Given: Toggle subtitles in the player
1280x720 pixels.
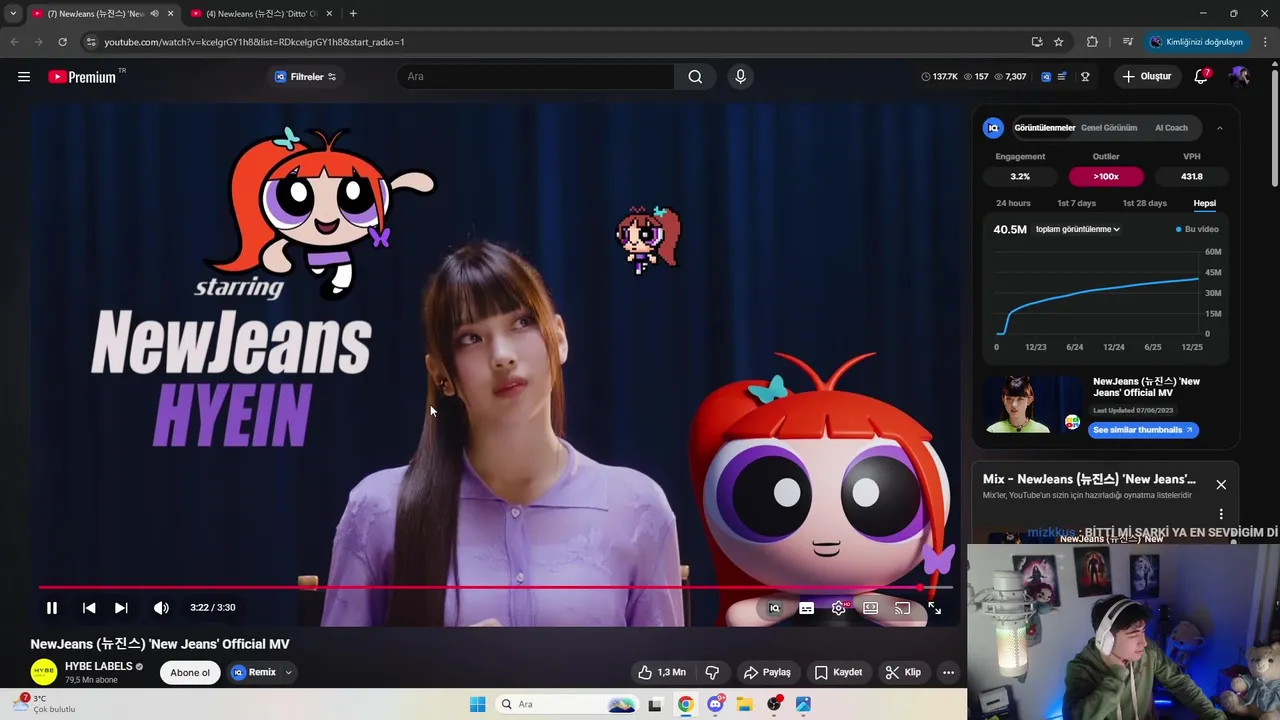Looking at the screenshot, I should [806, 608].
